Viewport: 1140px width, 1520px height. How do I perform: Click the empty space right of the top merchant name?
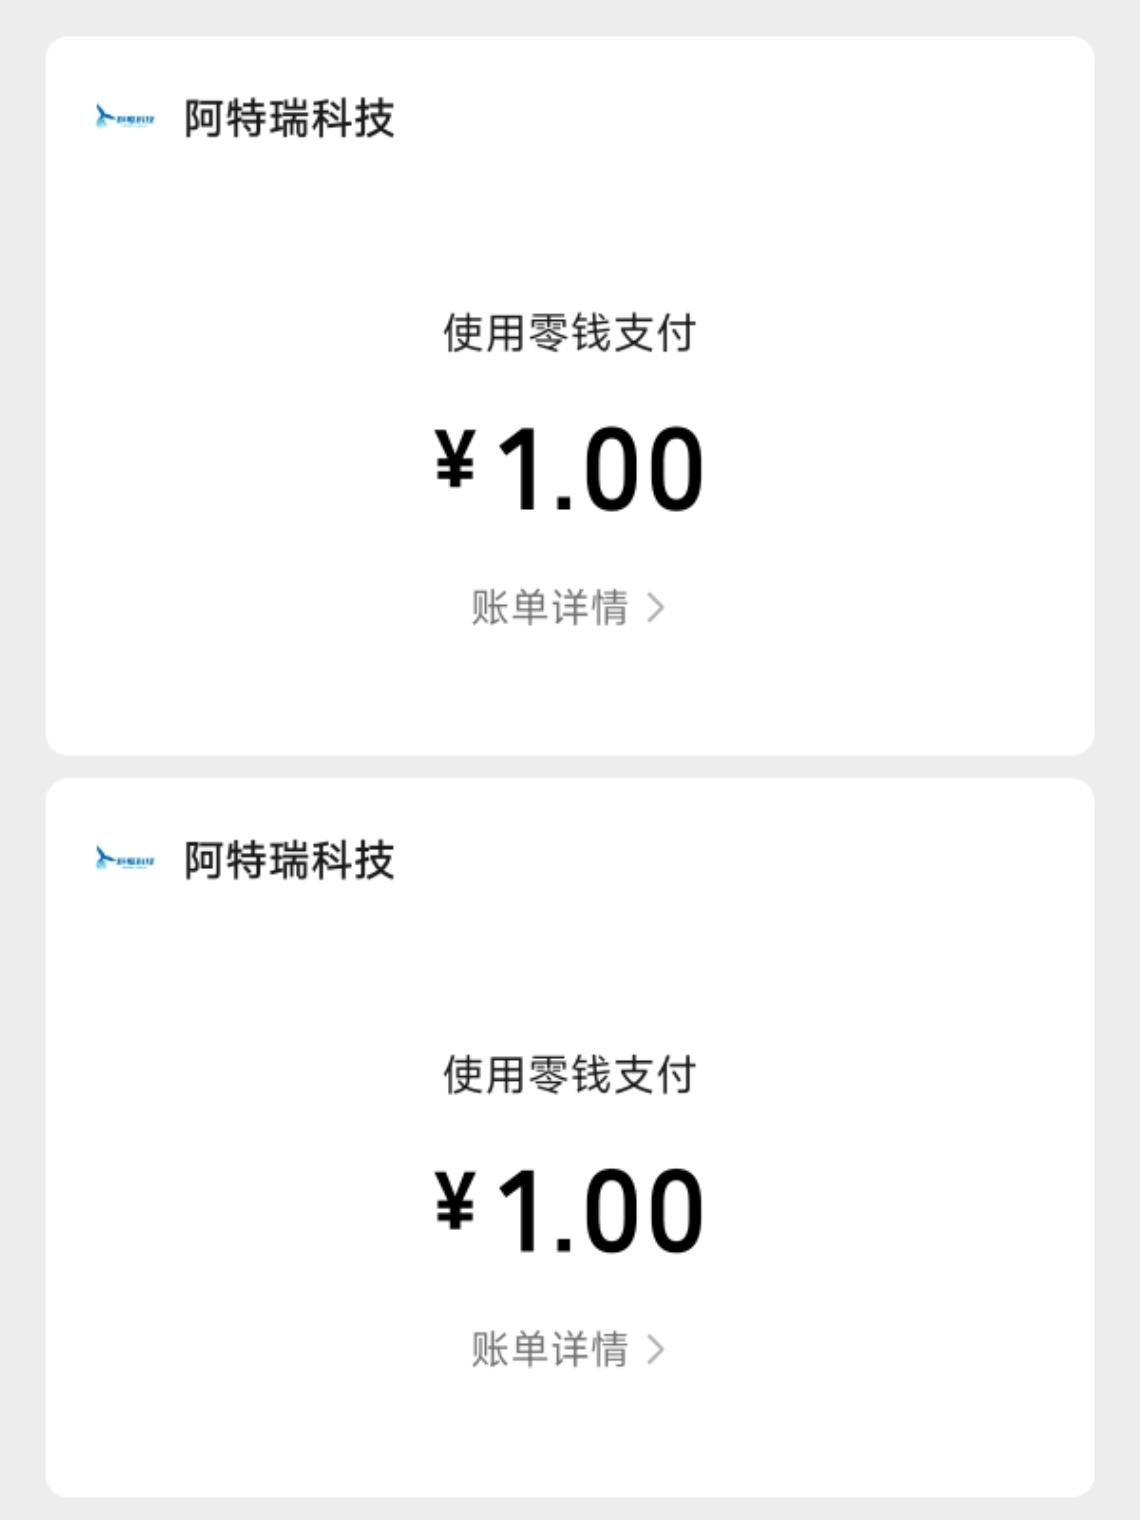click(750, 119)
